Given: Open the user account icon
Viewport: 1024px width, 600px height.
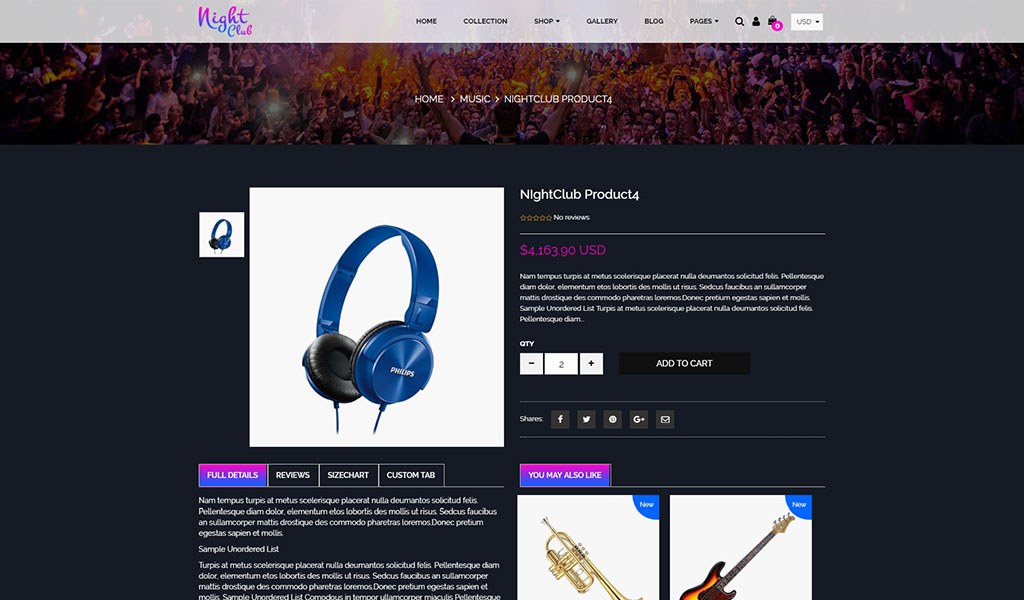Looking at the screenshot, I should click(x=756, y=22).
